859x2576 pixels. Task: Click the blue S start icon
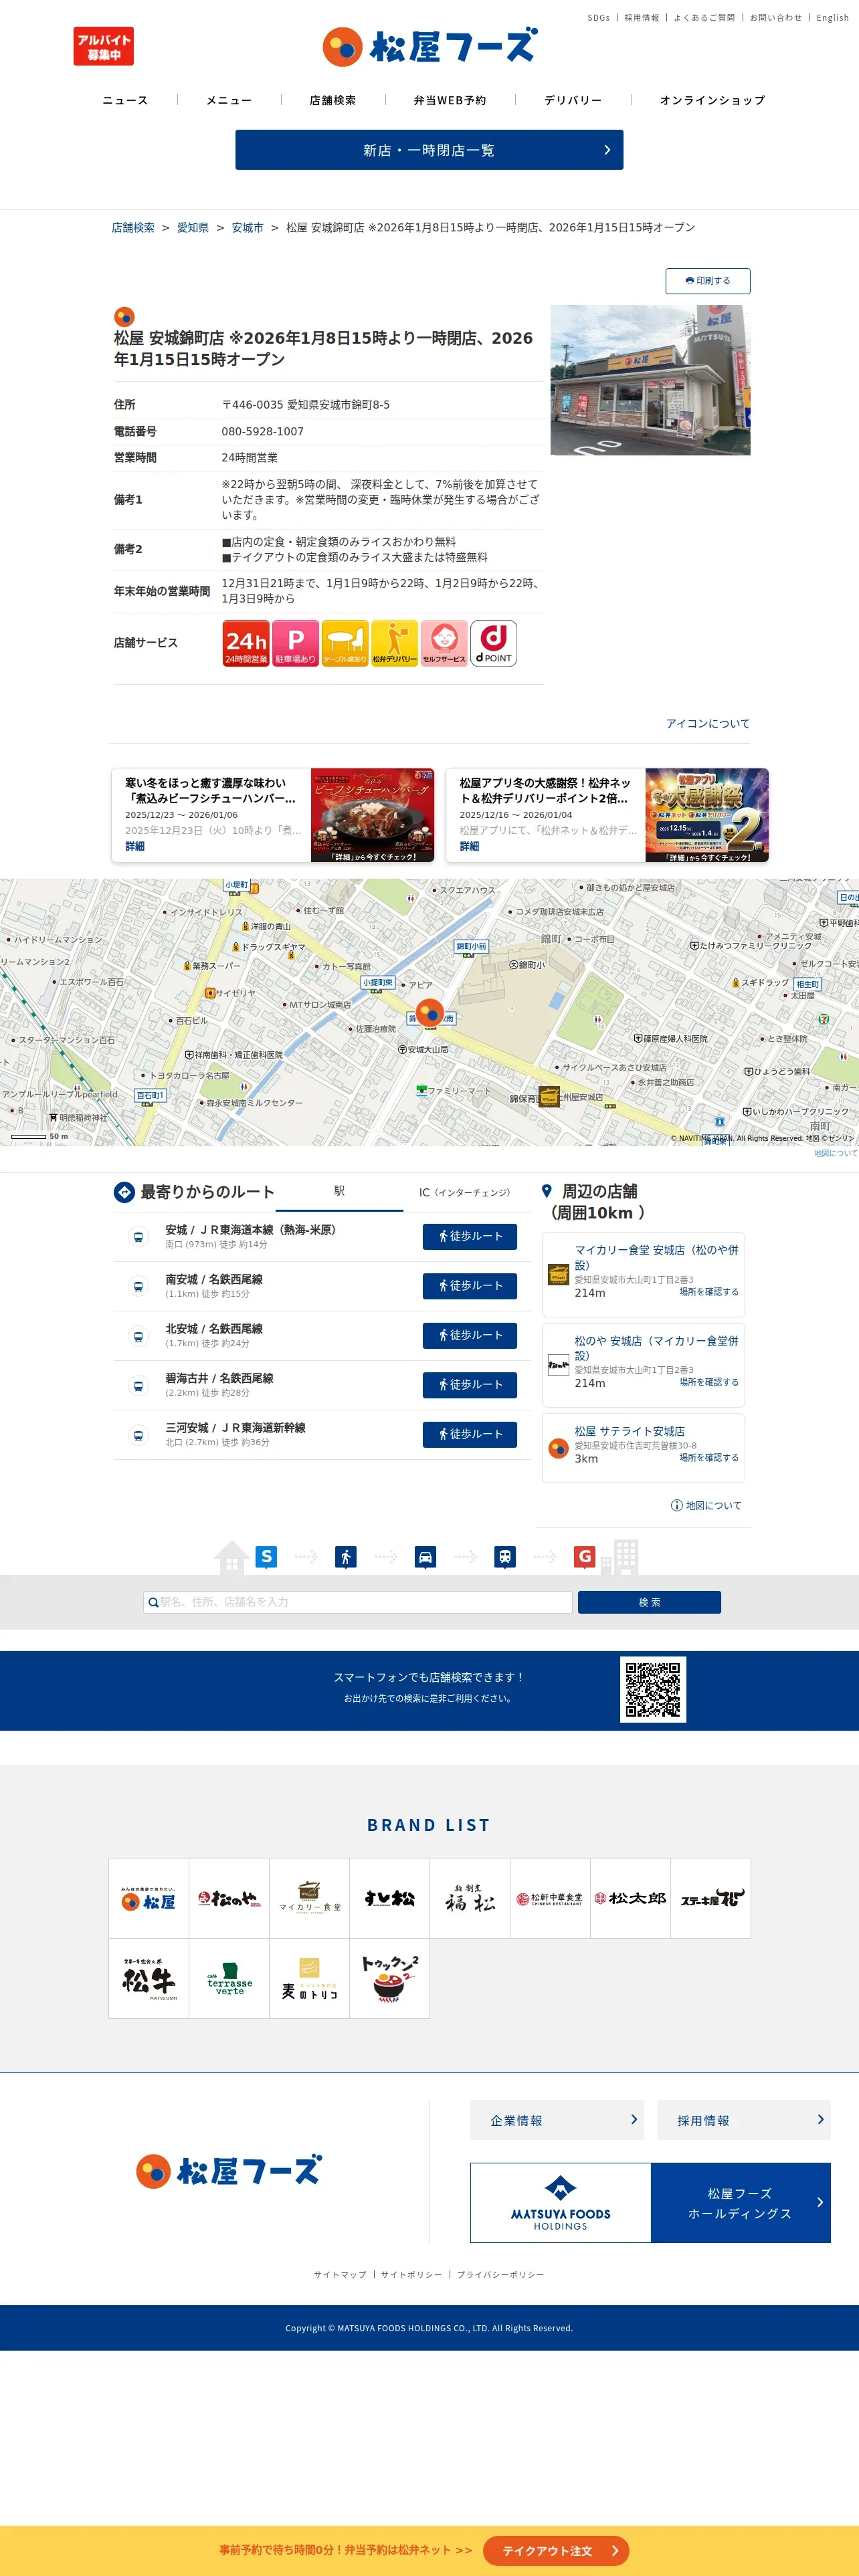(266, 1556)
